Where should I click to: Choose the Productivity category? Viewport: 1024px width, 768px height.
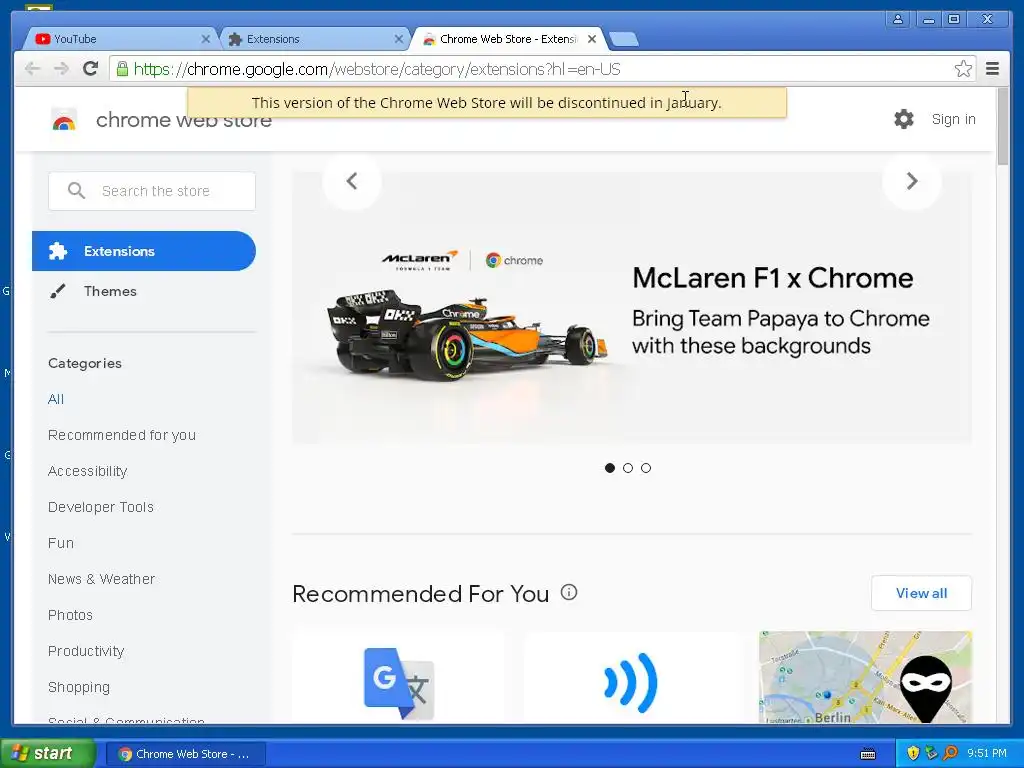click(x=86, y=651)
